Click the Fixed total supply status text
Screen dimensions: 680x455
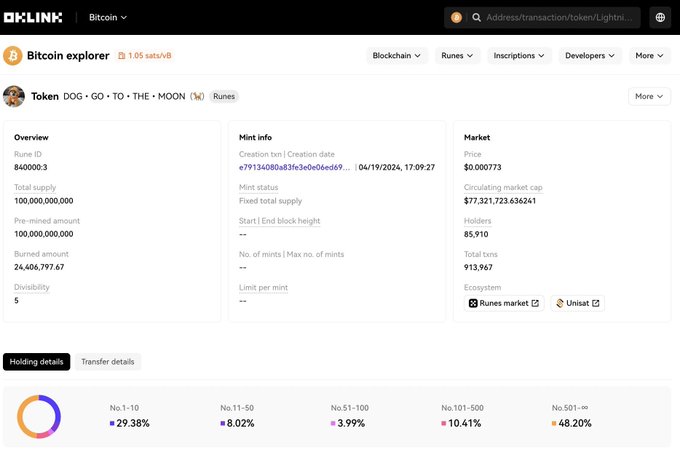270,201
